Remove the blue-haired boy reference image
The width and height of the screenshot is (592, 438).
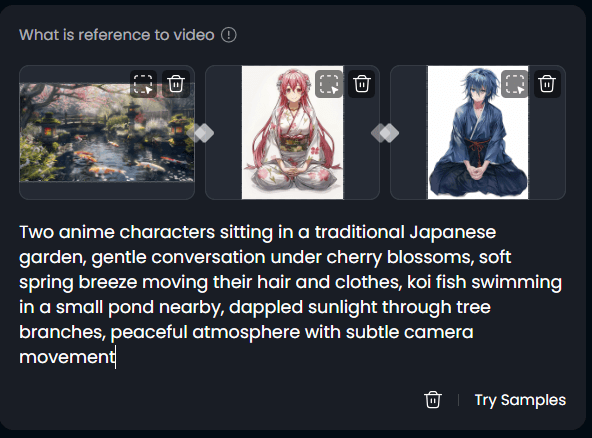(547, 84)
